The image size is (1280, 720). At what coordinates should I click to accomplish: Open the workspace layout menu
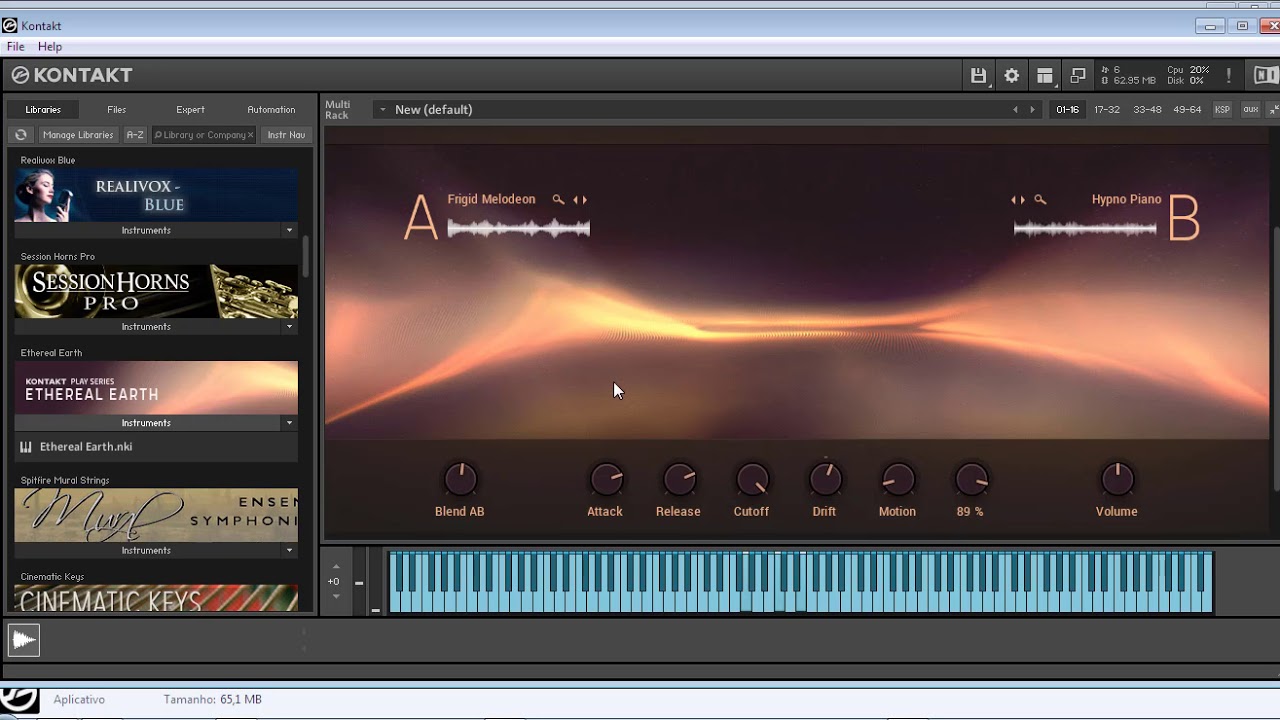[x=1045, y=75]
